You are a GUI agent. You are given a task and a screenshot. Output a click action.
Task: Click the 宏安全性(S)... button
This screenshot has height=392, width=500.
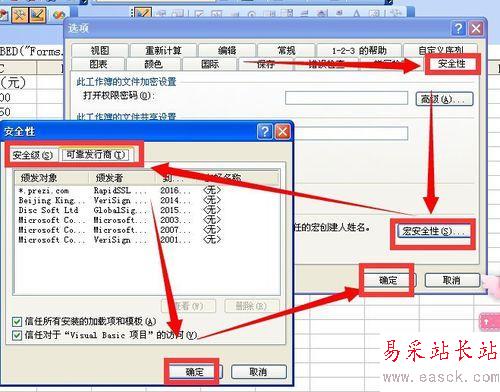click(433, 231)
